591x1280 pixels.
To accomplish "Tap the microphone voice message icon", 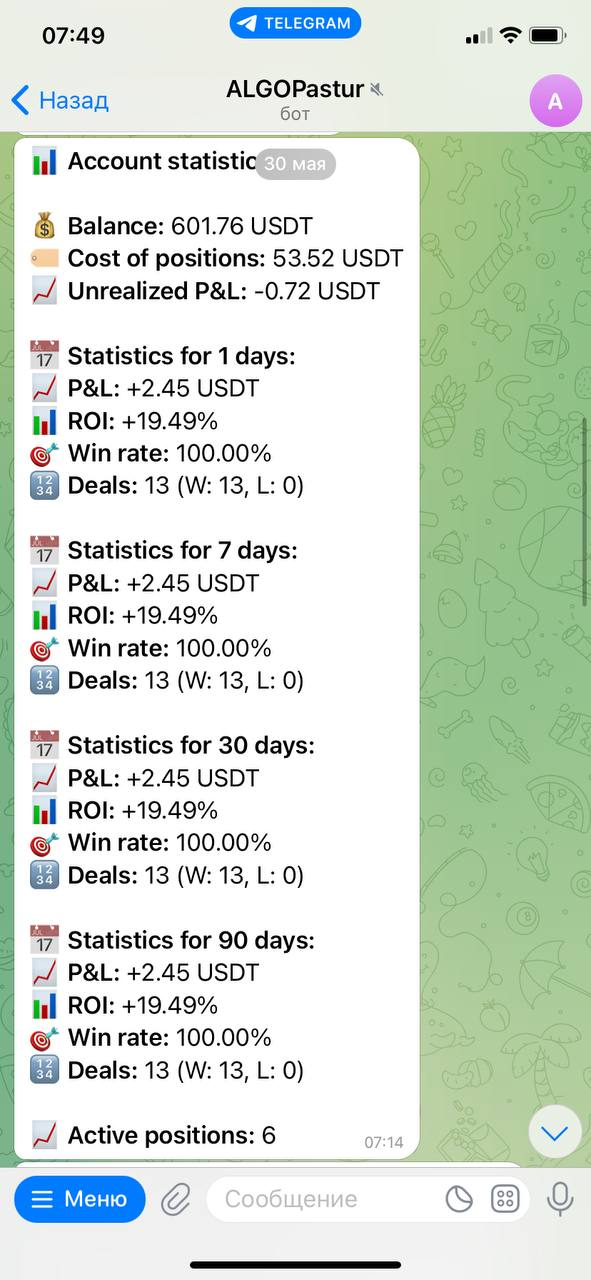I will 559,1199.
